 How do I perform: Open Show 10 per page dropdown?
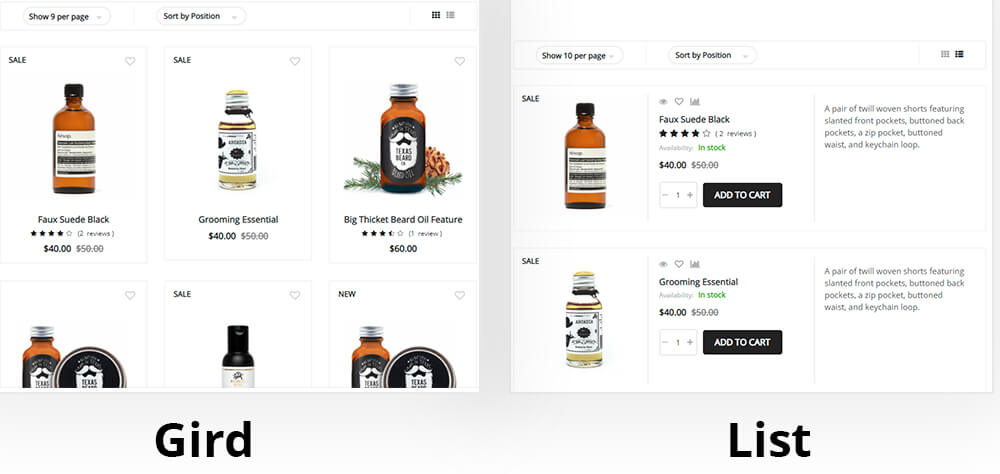[x=580, y=56]
